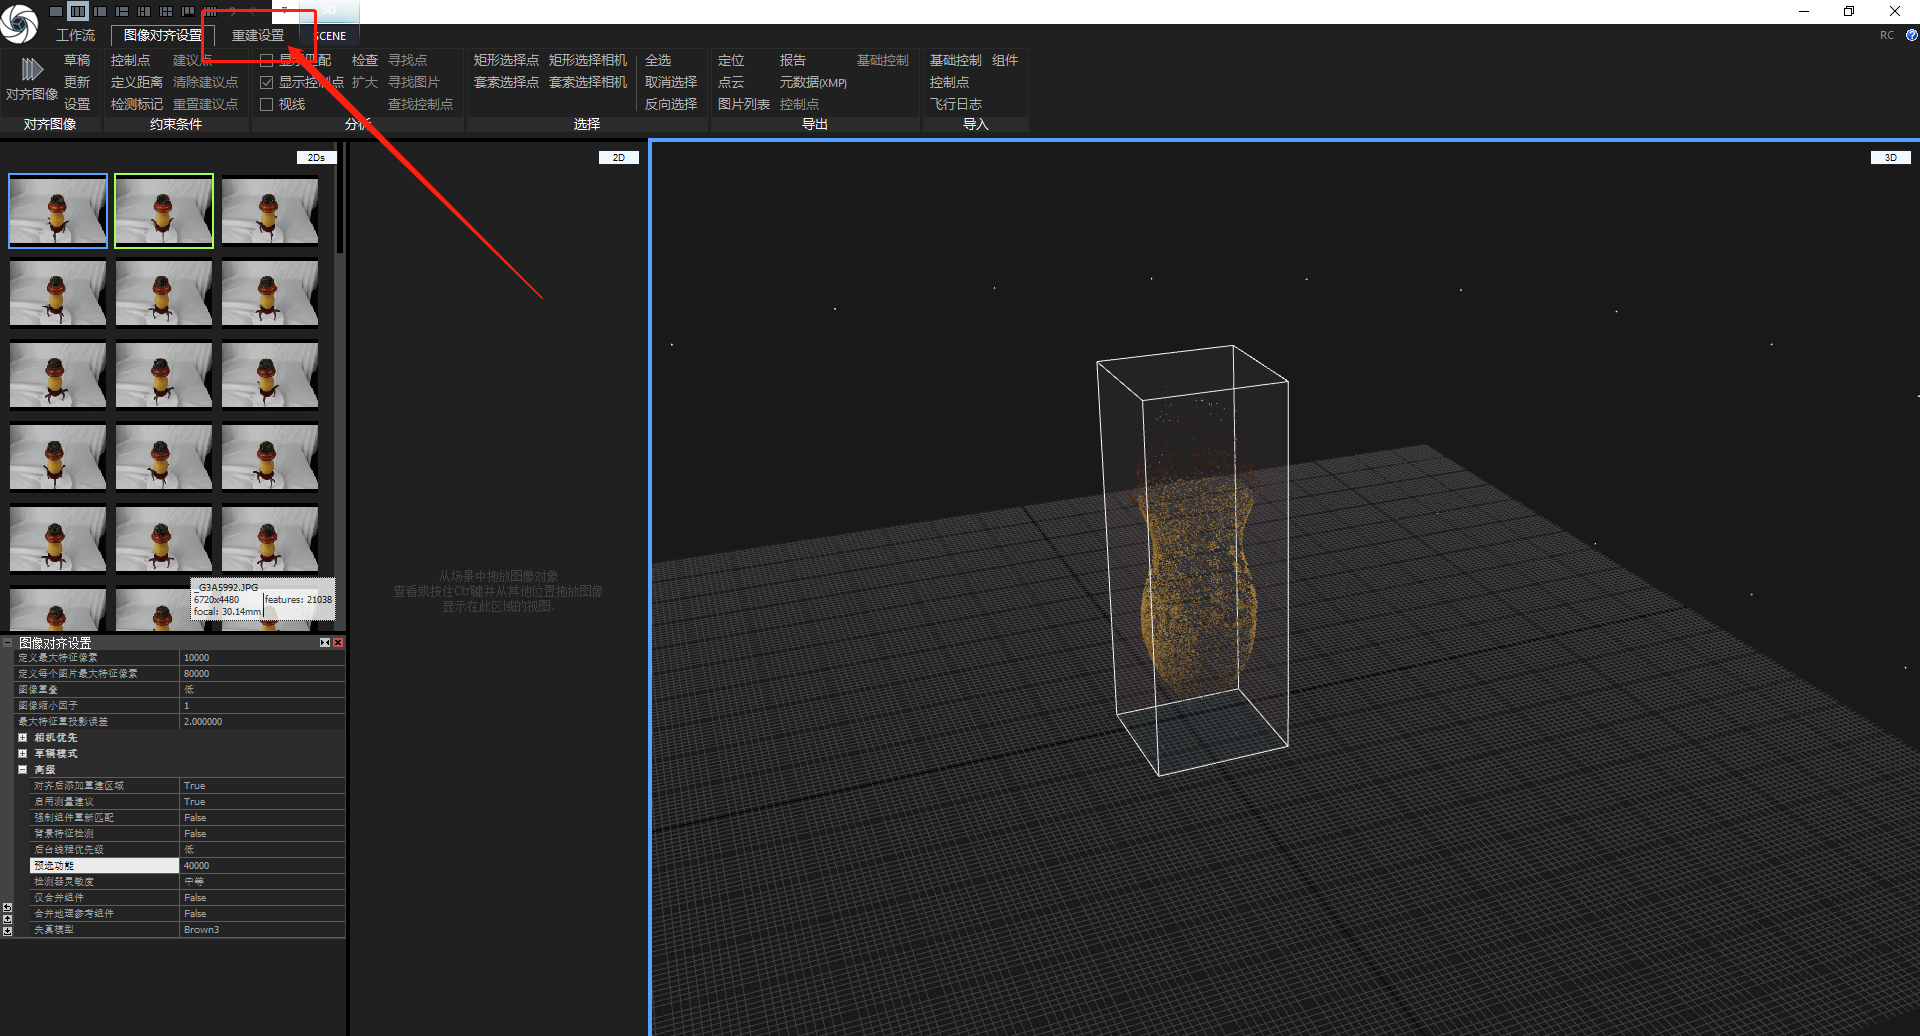Tick the top checkbox in the 分析 group
This screenshot has height=1036, width=1920.
[x=267, y=61]
